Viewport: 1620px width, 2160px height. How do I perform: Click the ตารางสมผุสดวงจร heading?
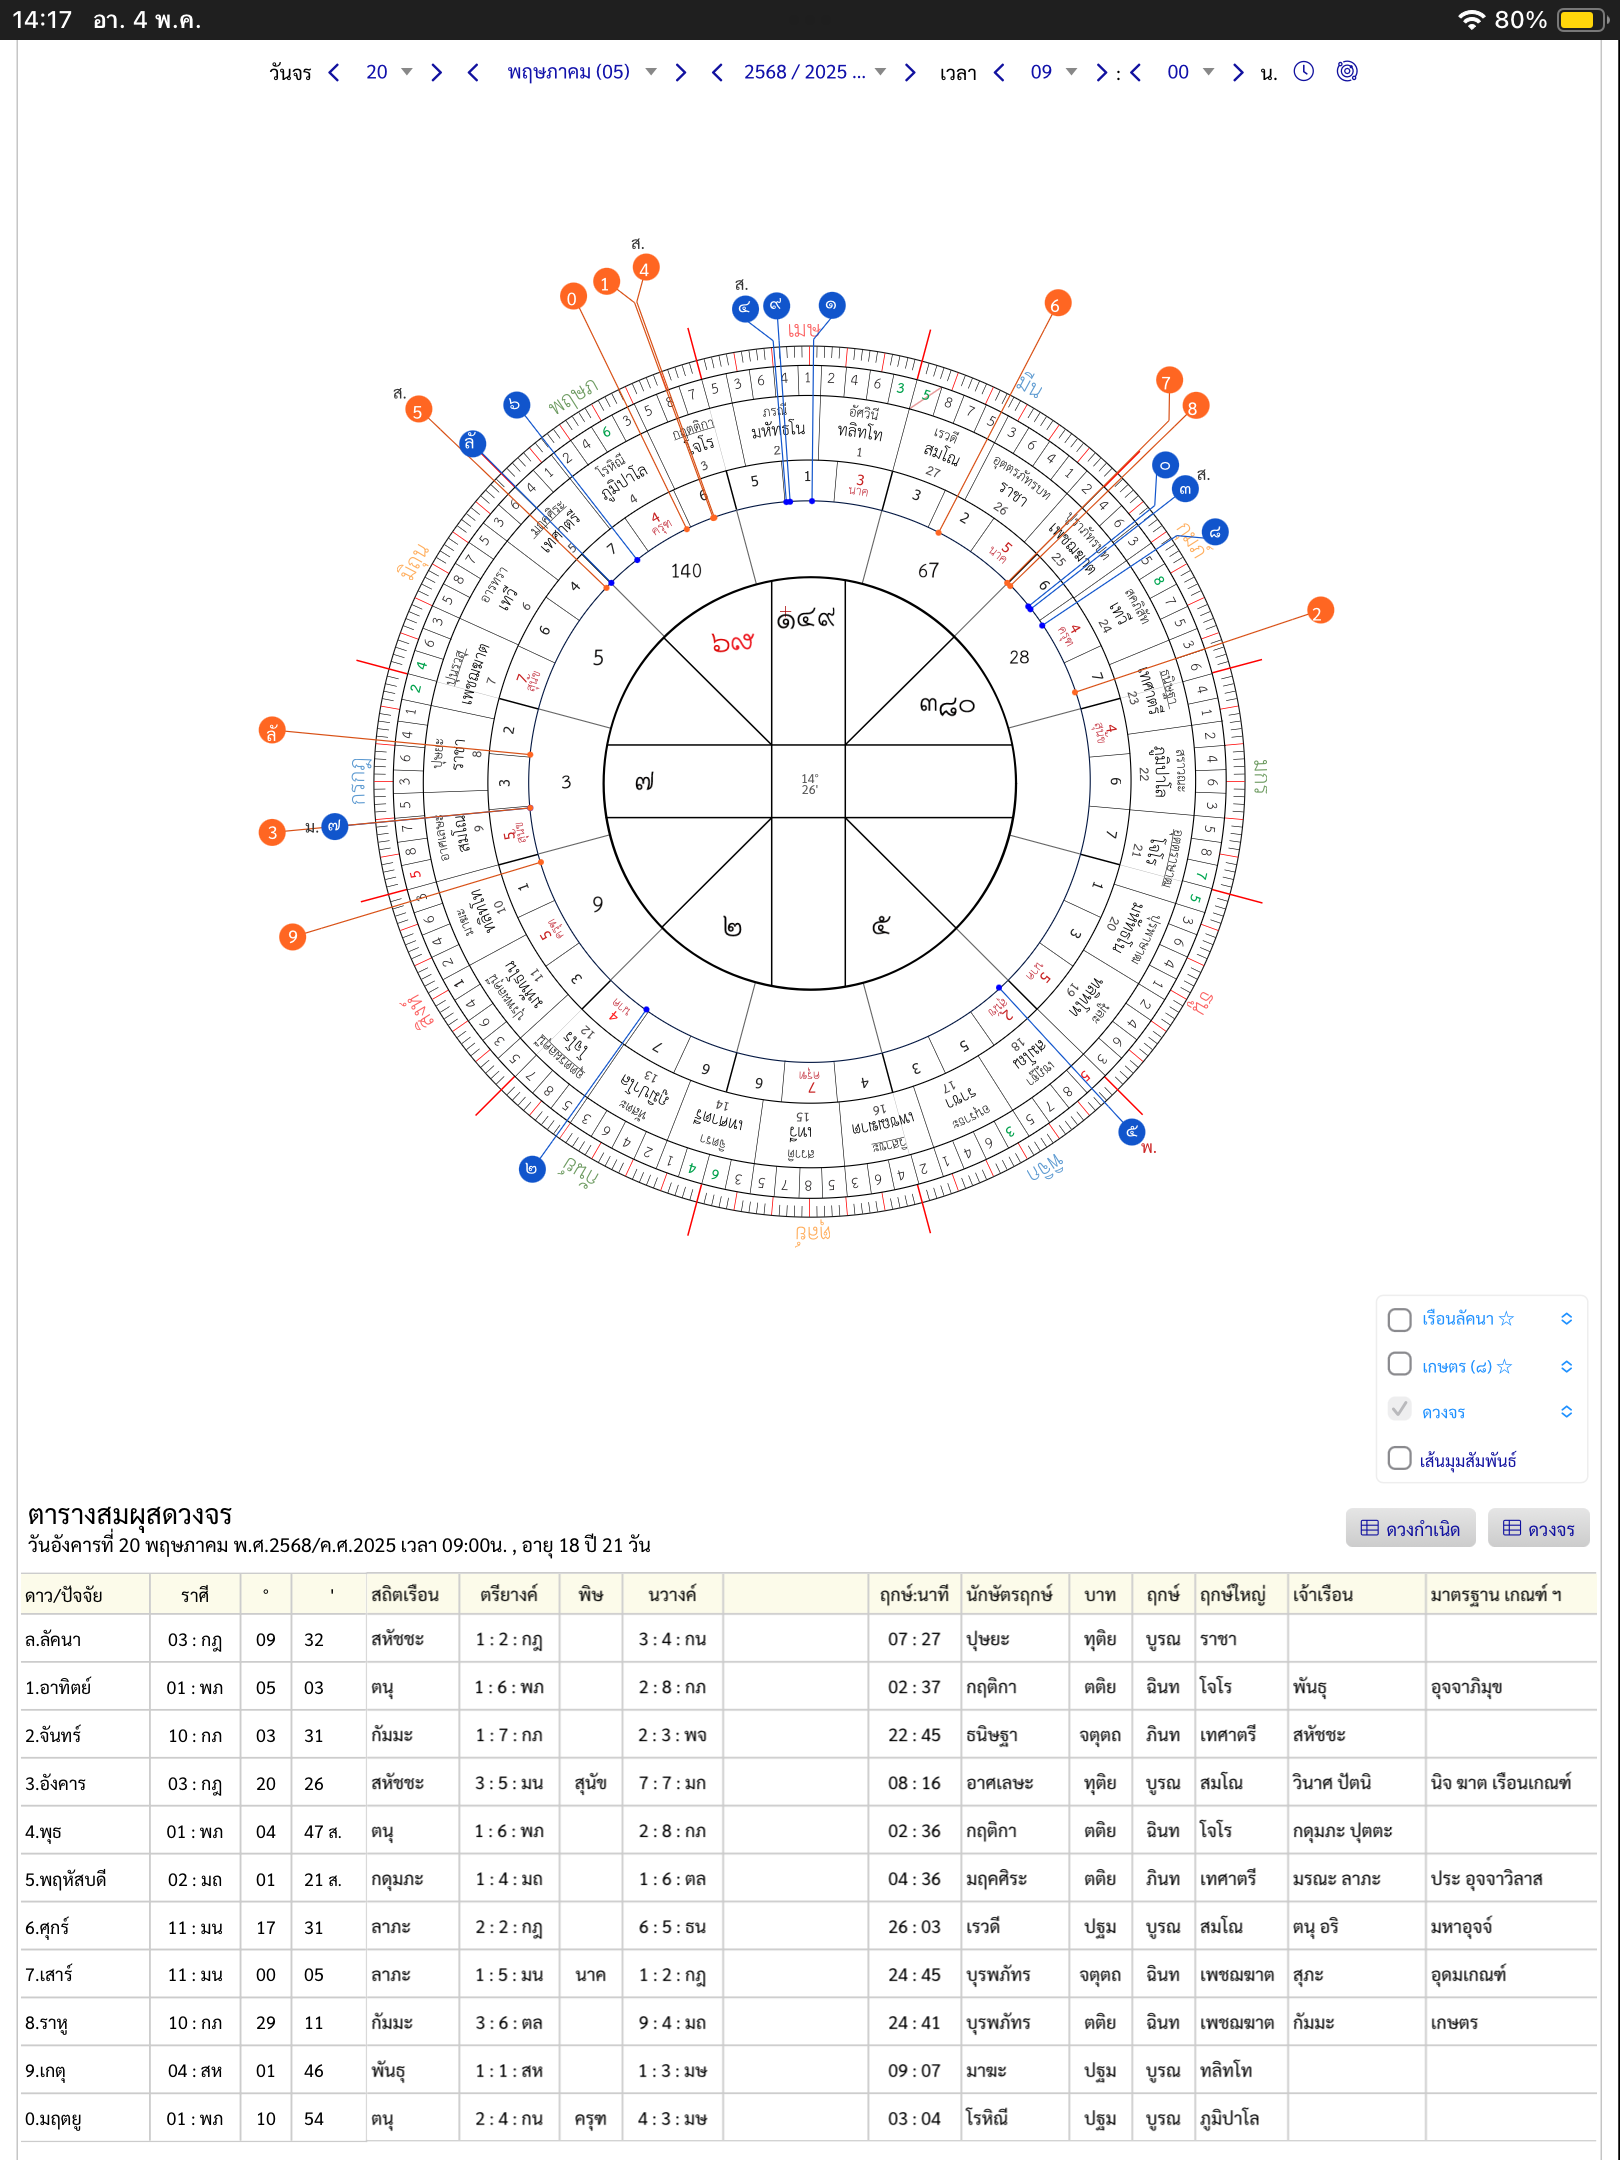pyautogui.click(x=130, y=1514)
